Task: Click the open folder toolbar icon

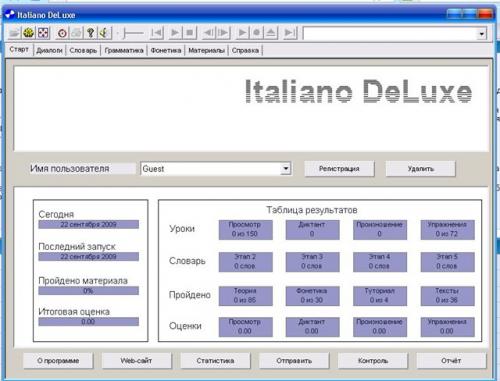Action: pos(14,33)
